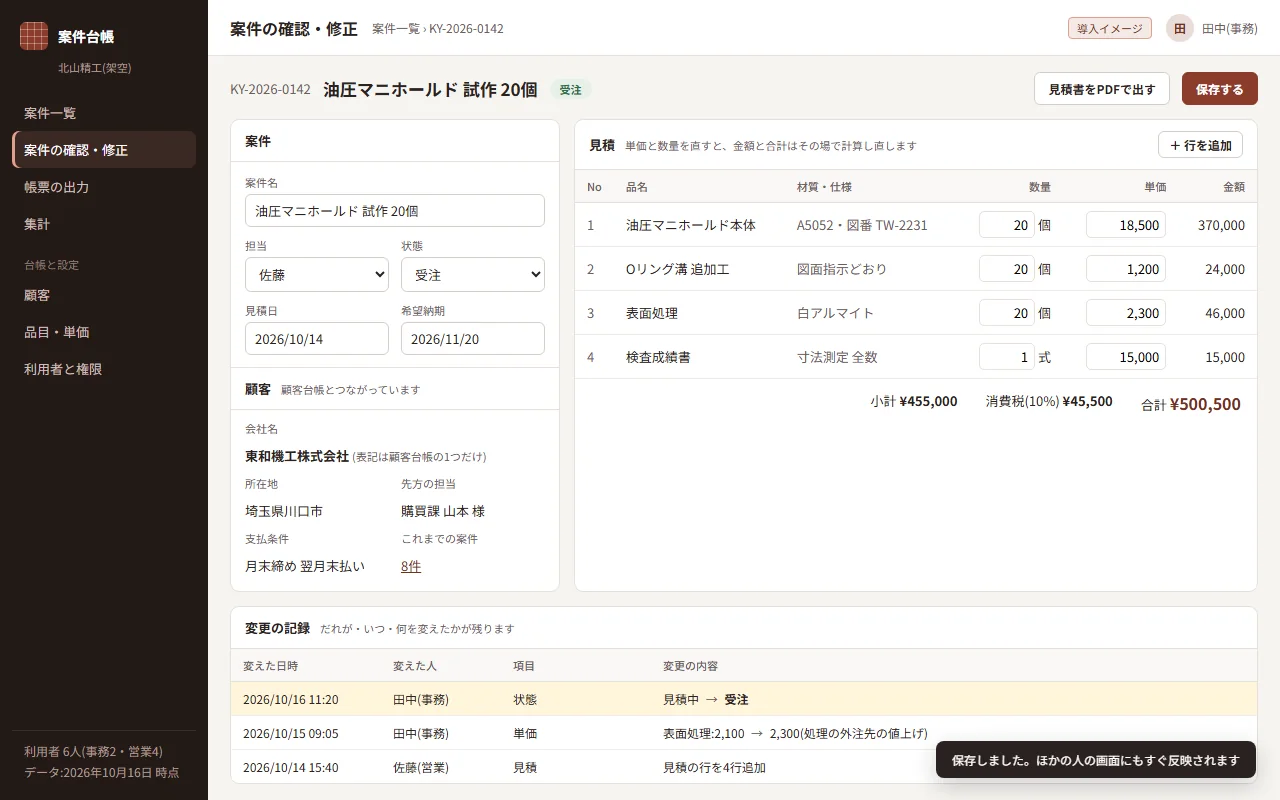Add a row with ＋ 行を追加

pyautogui.click(x=1200, y=145)
